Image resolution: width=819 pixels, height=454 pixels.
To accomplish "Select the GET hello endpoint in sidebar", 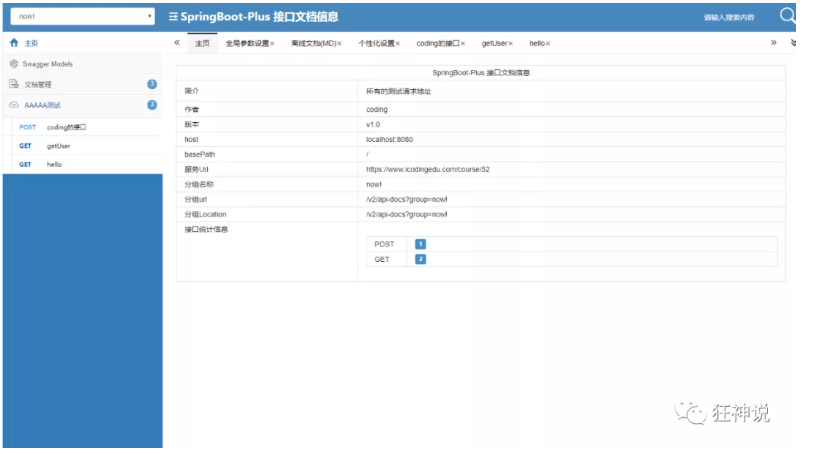I will pos(54,164).
